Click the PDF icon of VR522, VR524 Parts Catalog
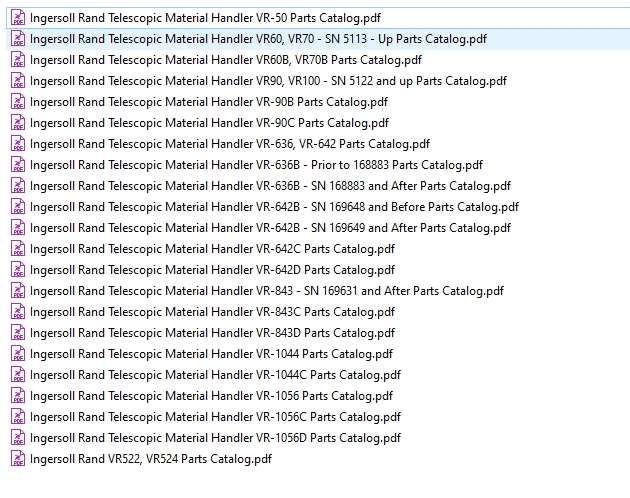The image size is (630, 498). tap(18, 459)
